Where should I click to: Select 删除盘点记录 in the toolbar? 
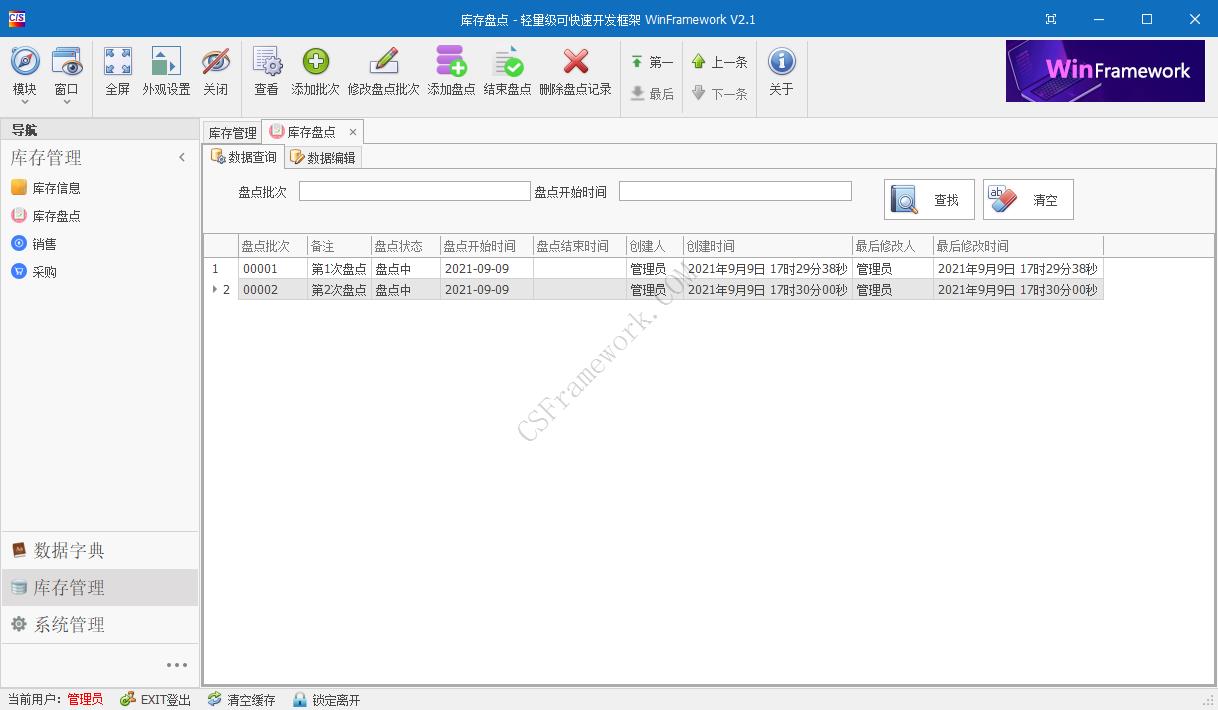pos(575,70)
